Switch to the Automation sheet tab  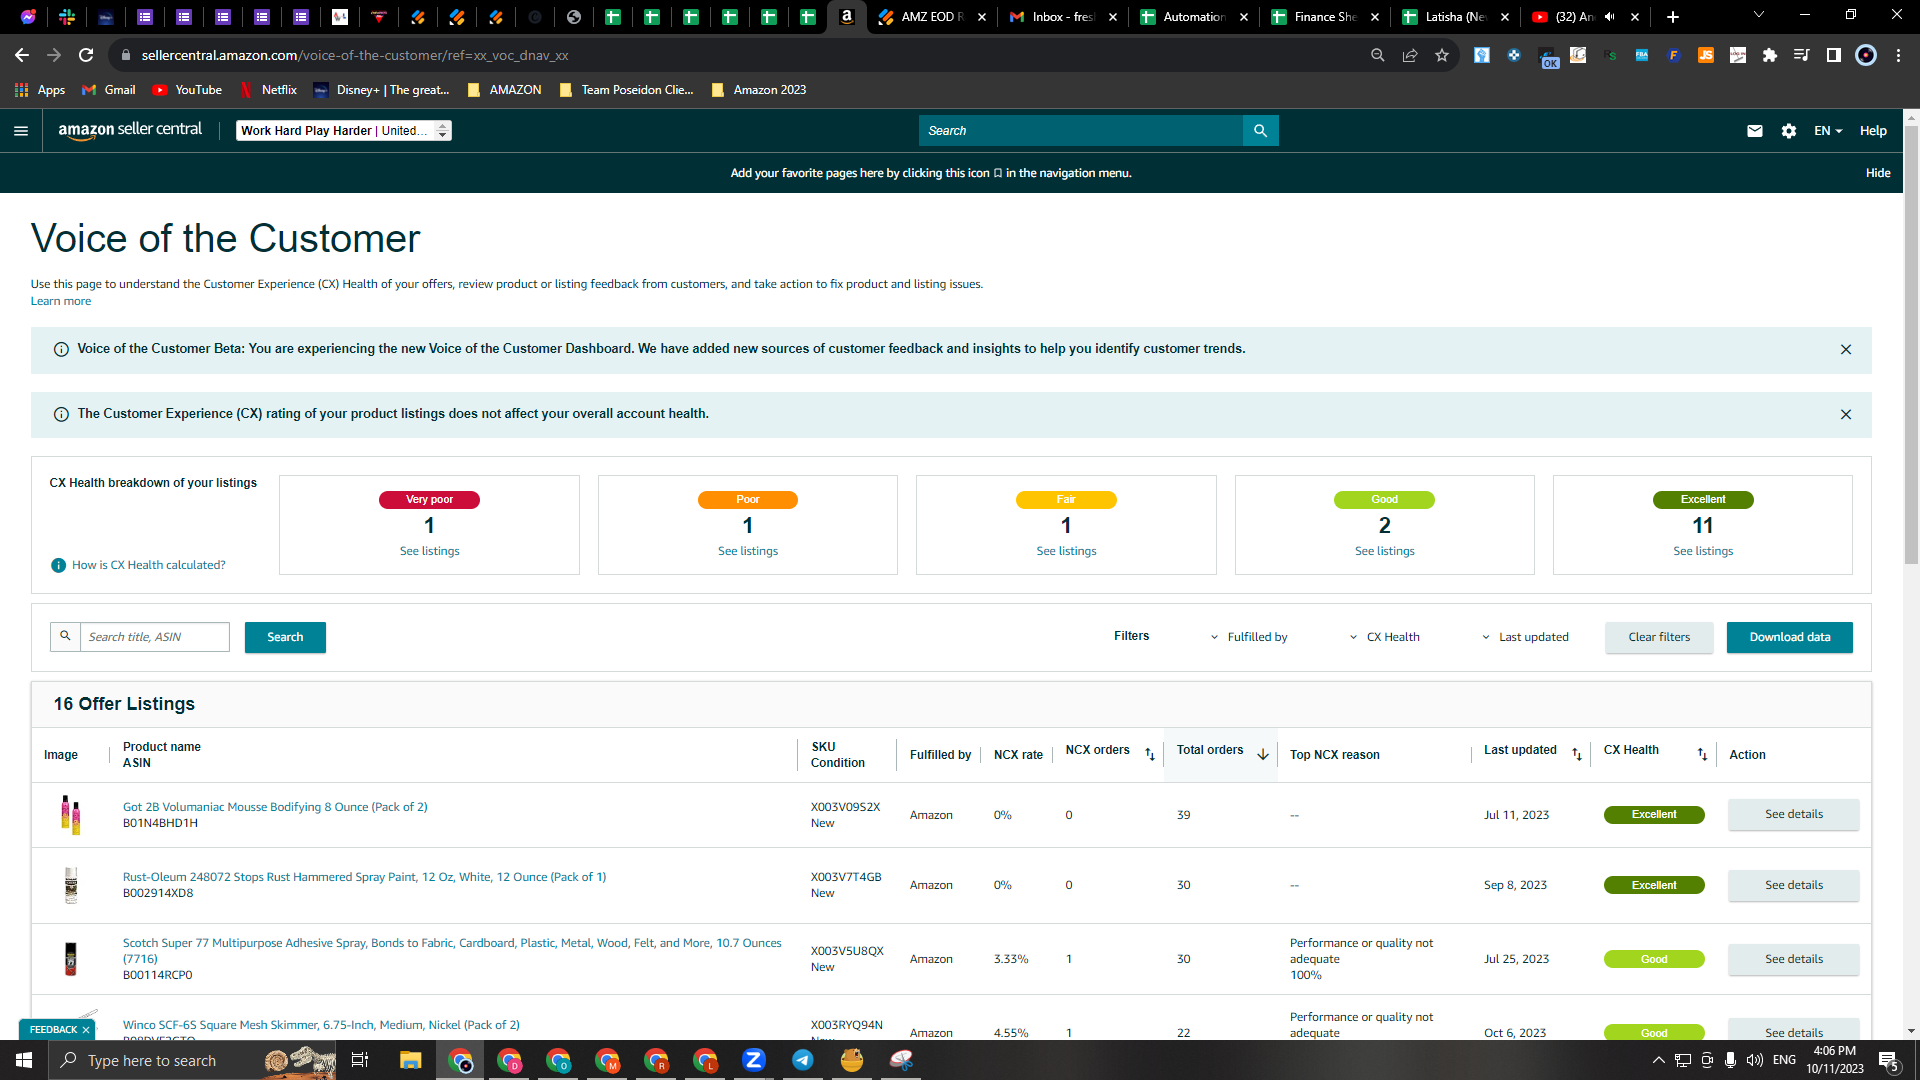point(1193,17)
